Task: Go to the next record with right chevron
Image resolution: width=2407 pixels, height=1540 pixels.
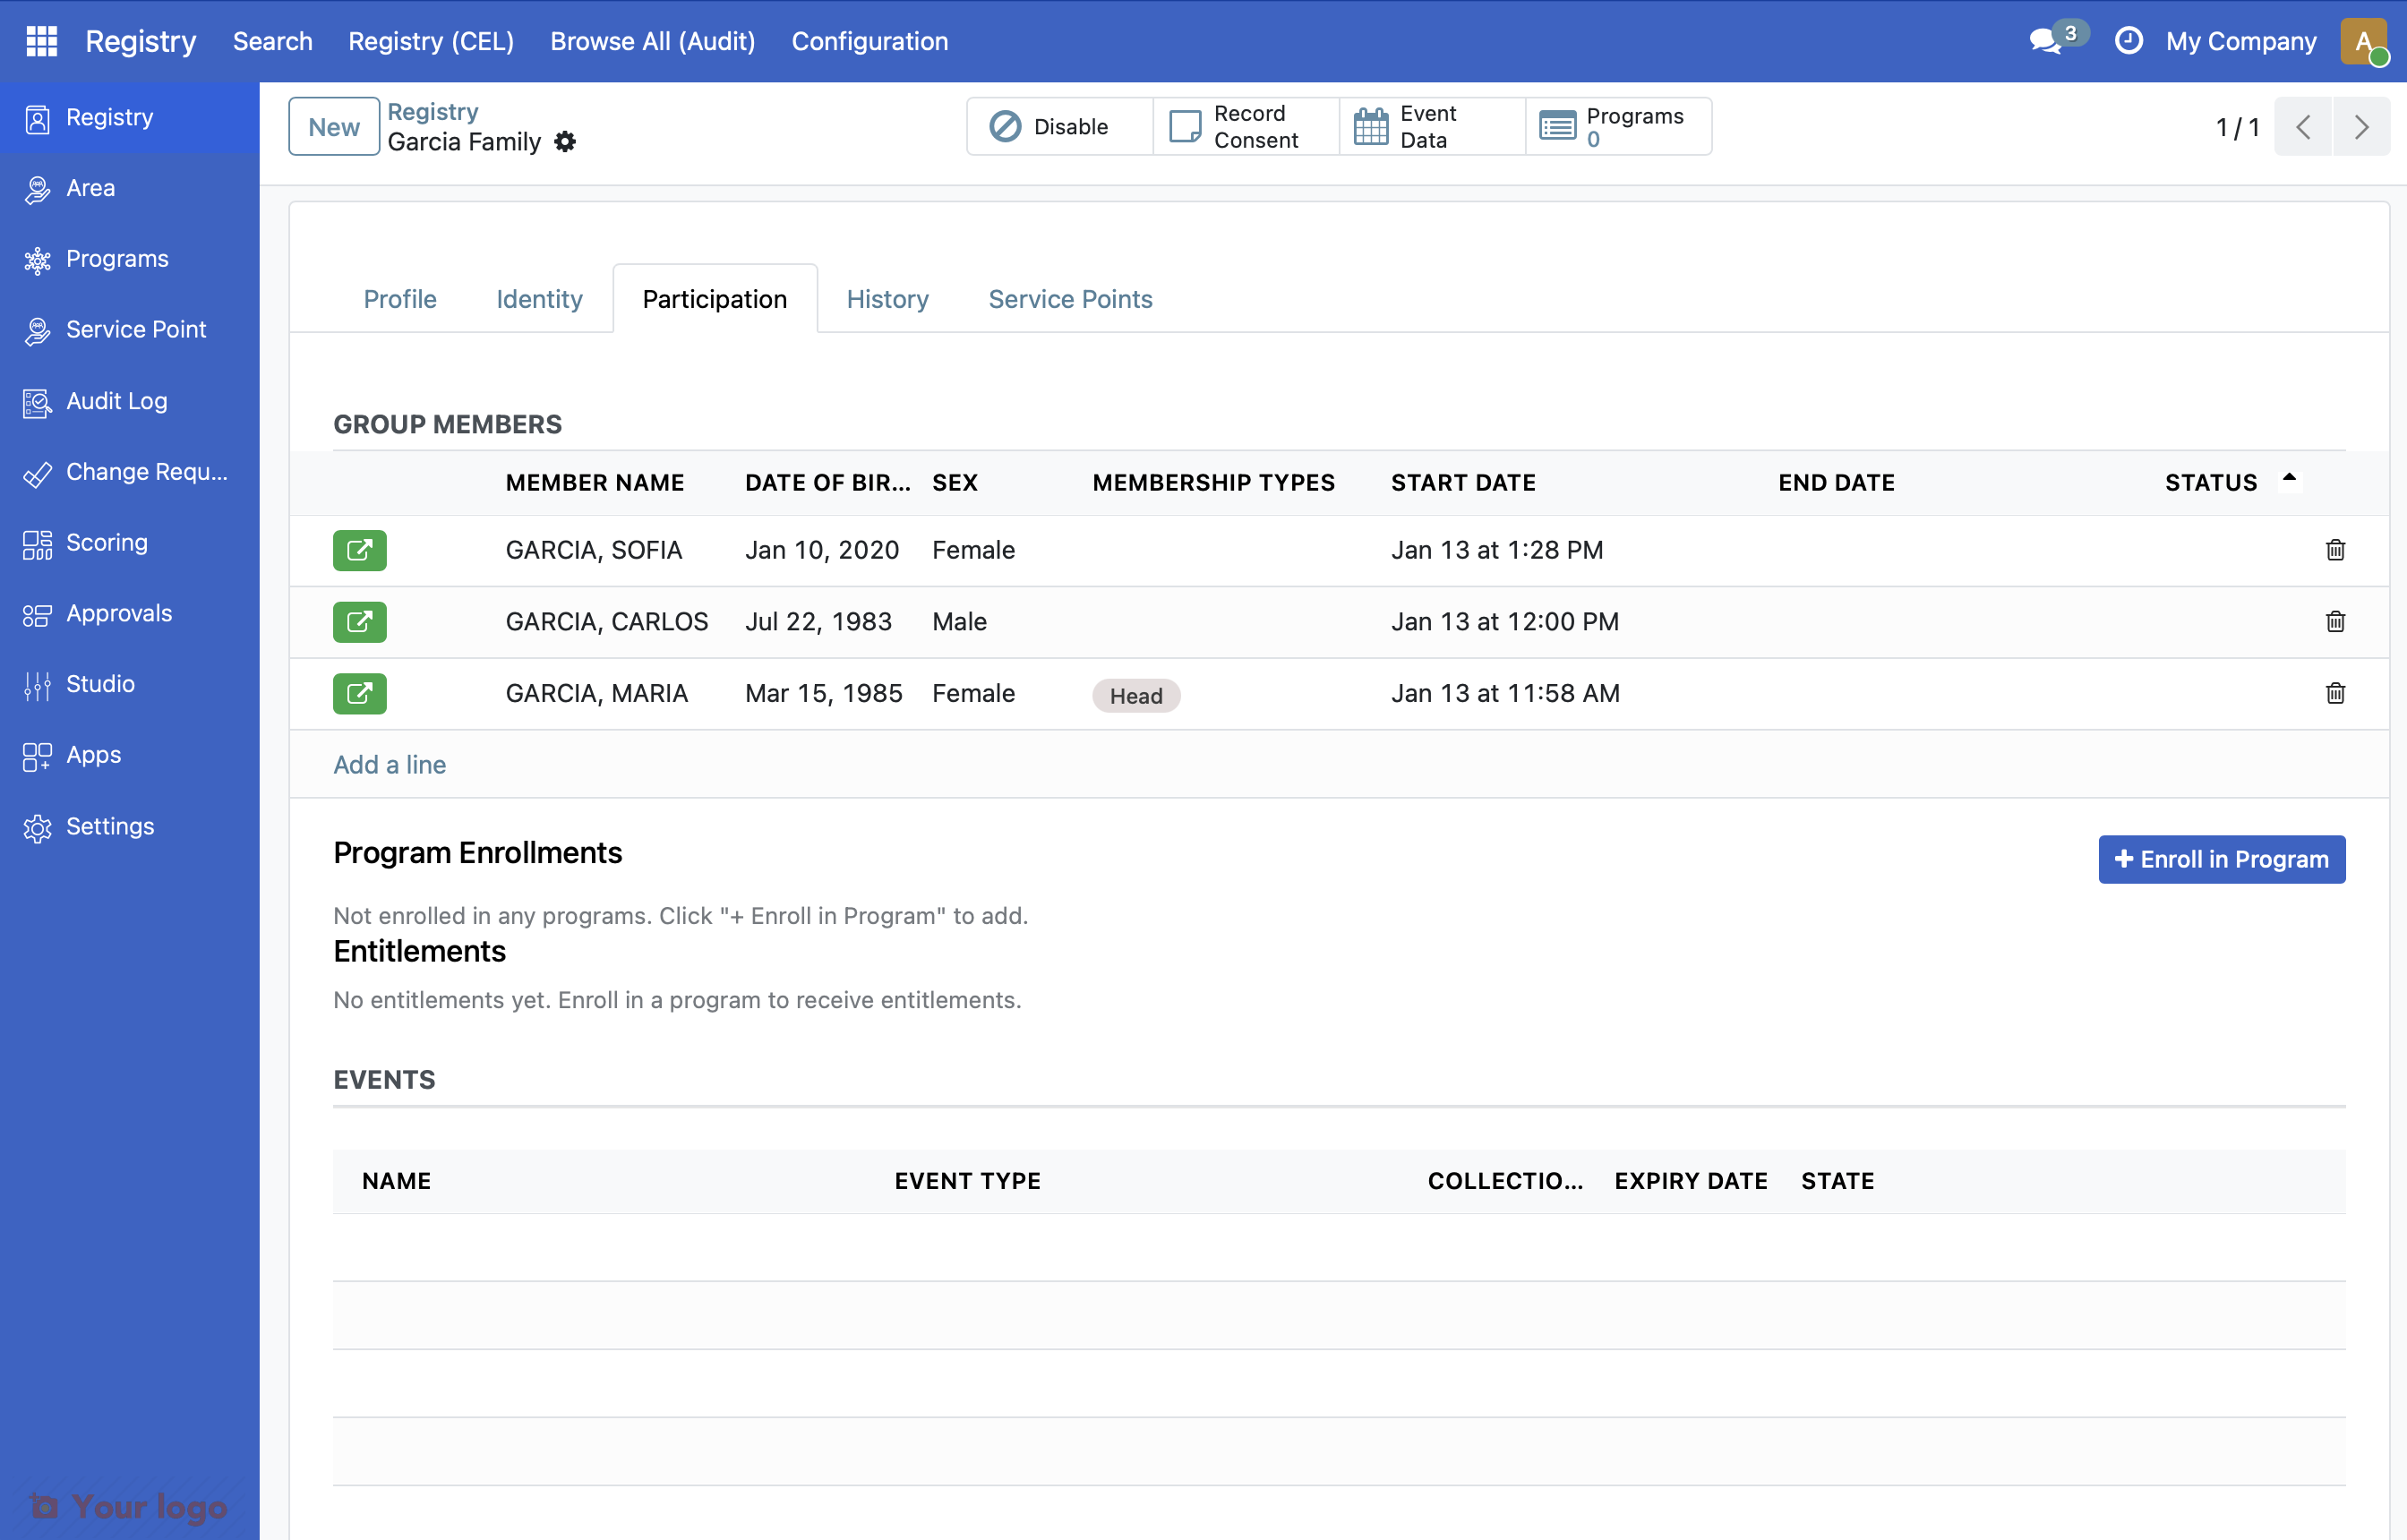Action: point(2360,127)
